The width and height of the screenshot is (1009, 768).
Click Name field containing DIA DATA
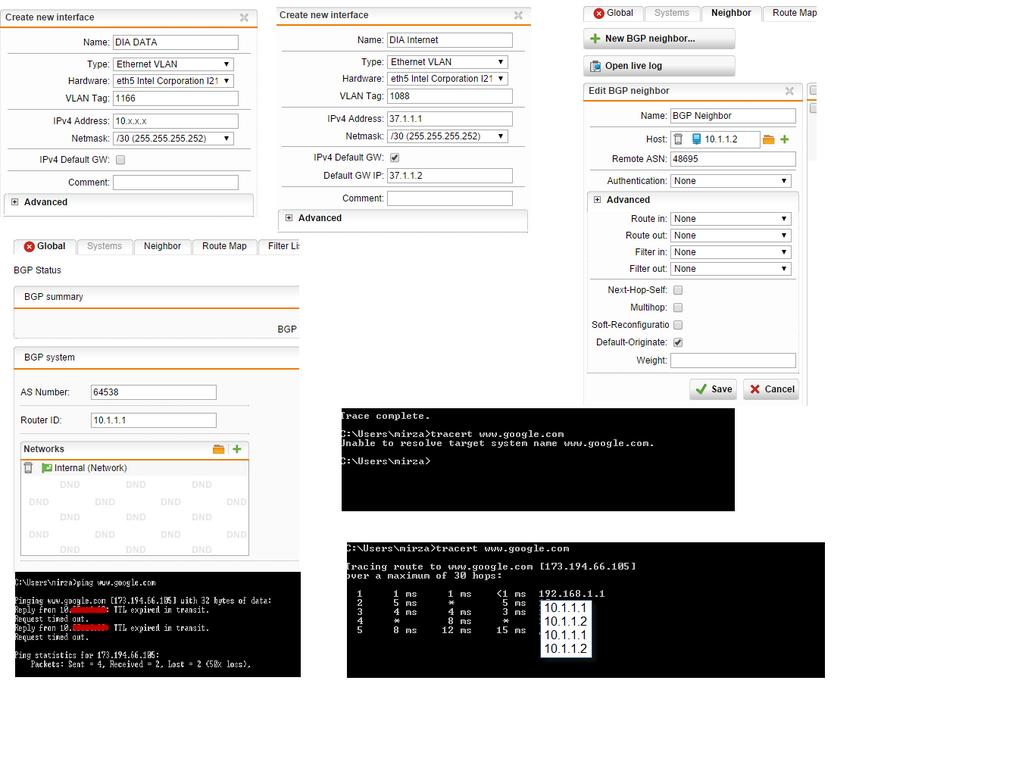tap(176, 42)
